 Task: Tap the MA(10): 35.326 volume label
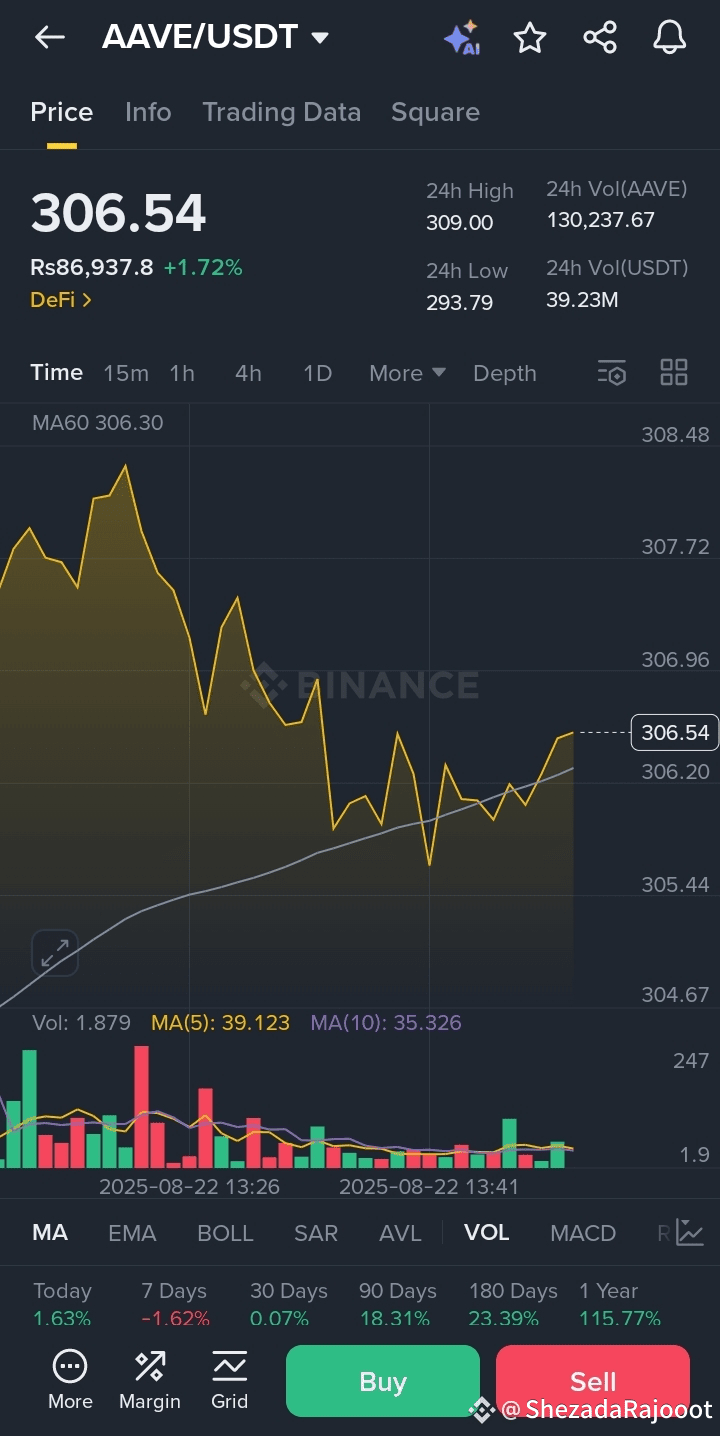click(386, 1022)
